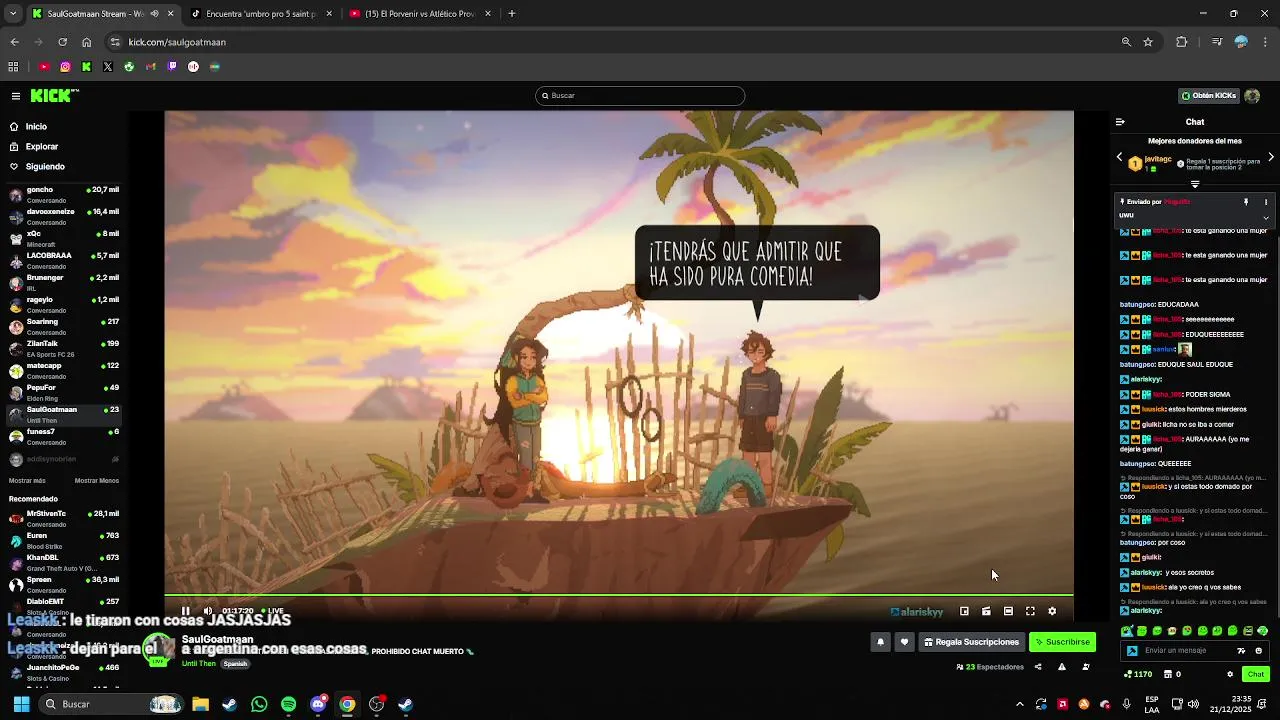
Task: Open player settings gear
Action: click(x=1052, y=611)
